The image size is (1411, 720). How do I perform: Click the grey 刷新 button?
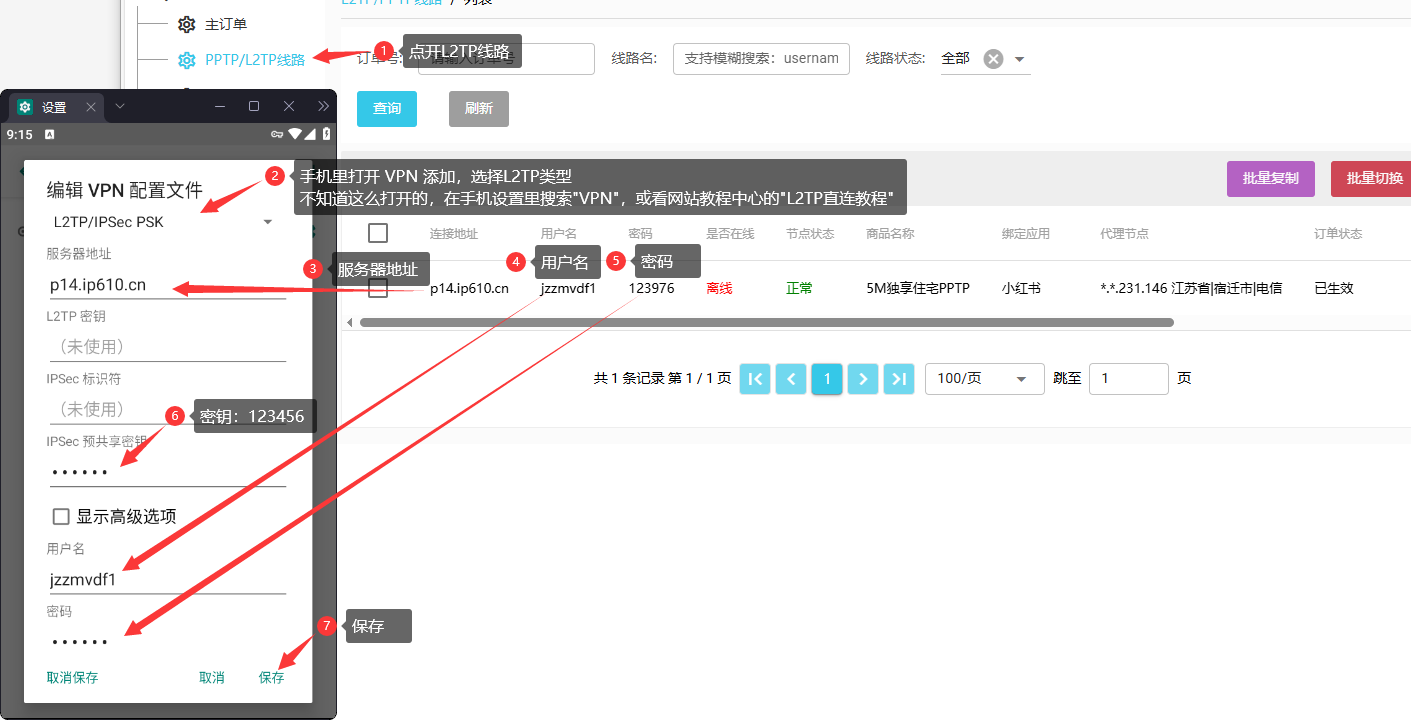(479, 109)
